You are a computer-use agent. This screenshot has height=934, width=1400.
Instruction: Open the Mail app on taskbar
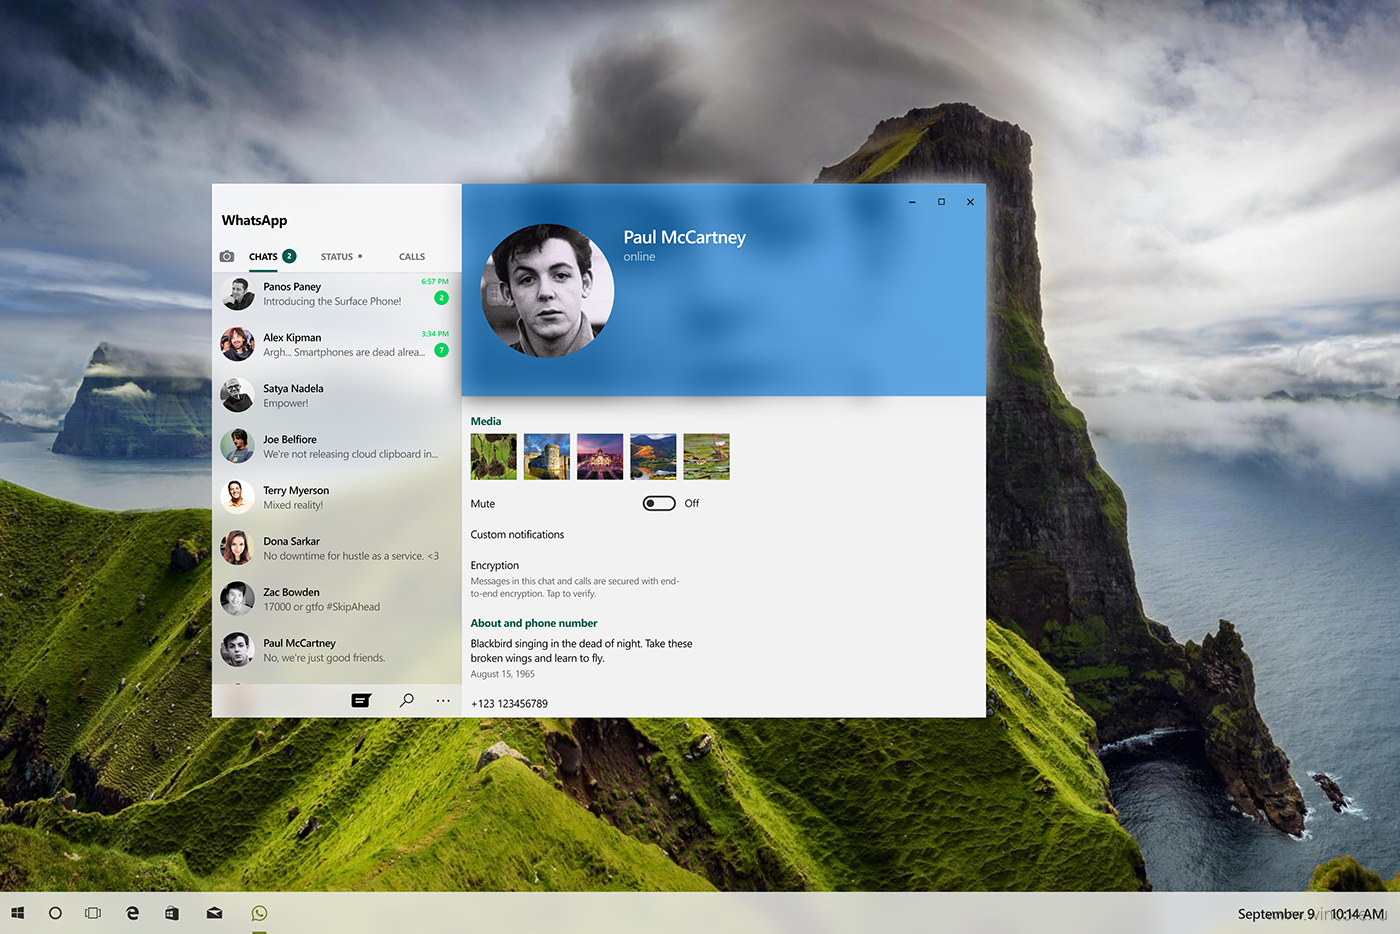click(214, 913)
